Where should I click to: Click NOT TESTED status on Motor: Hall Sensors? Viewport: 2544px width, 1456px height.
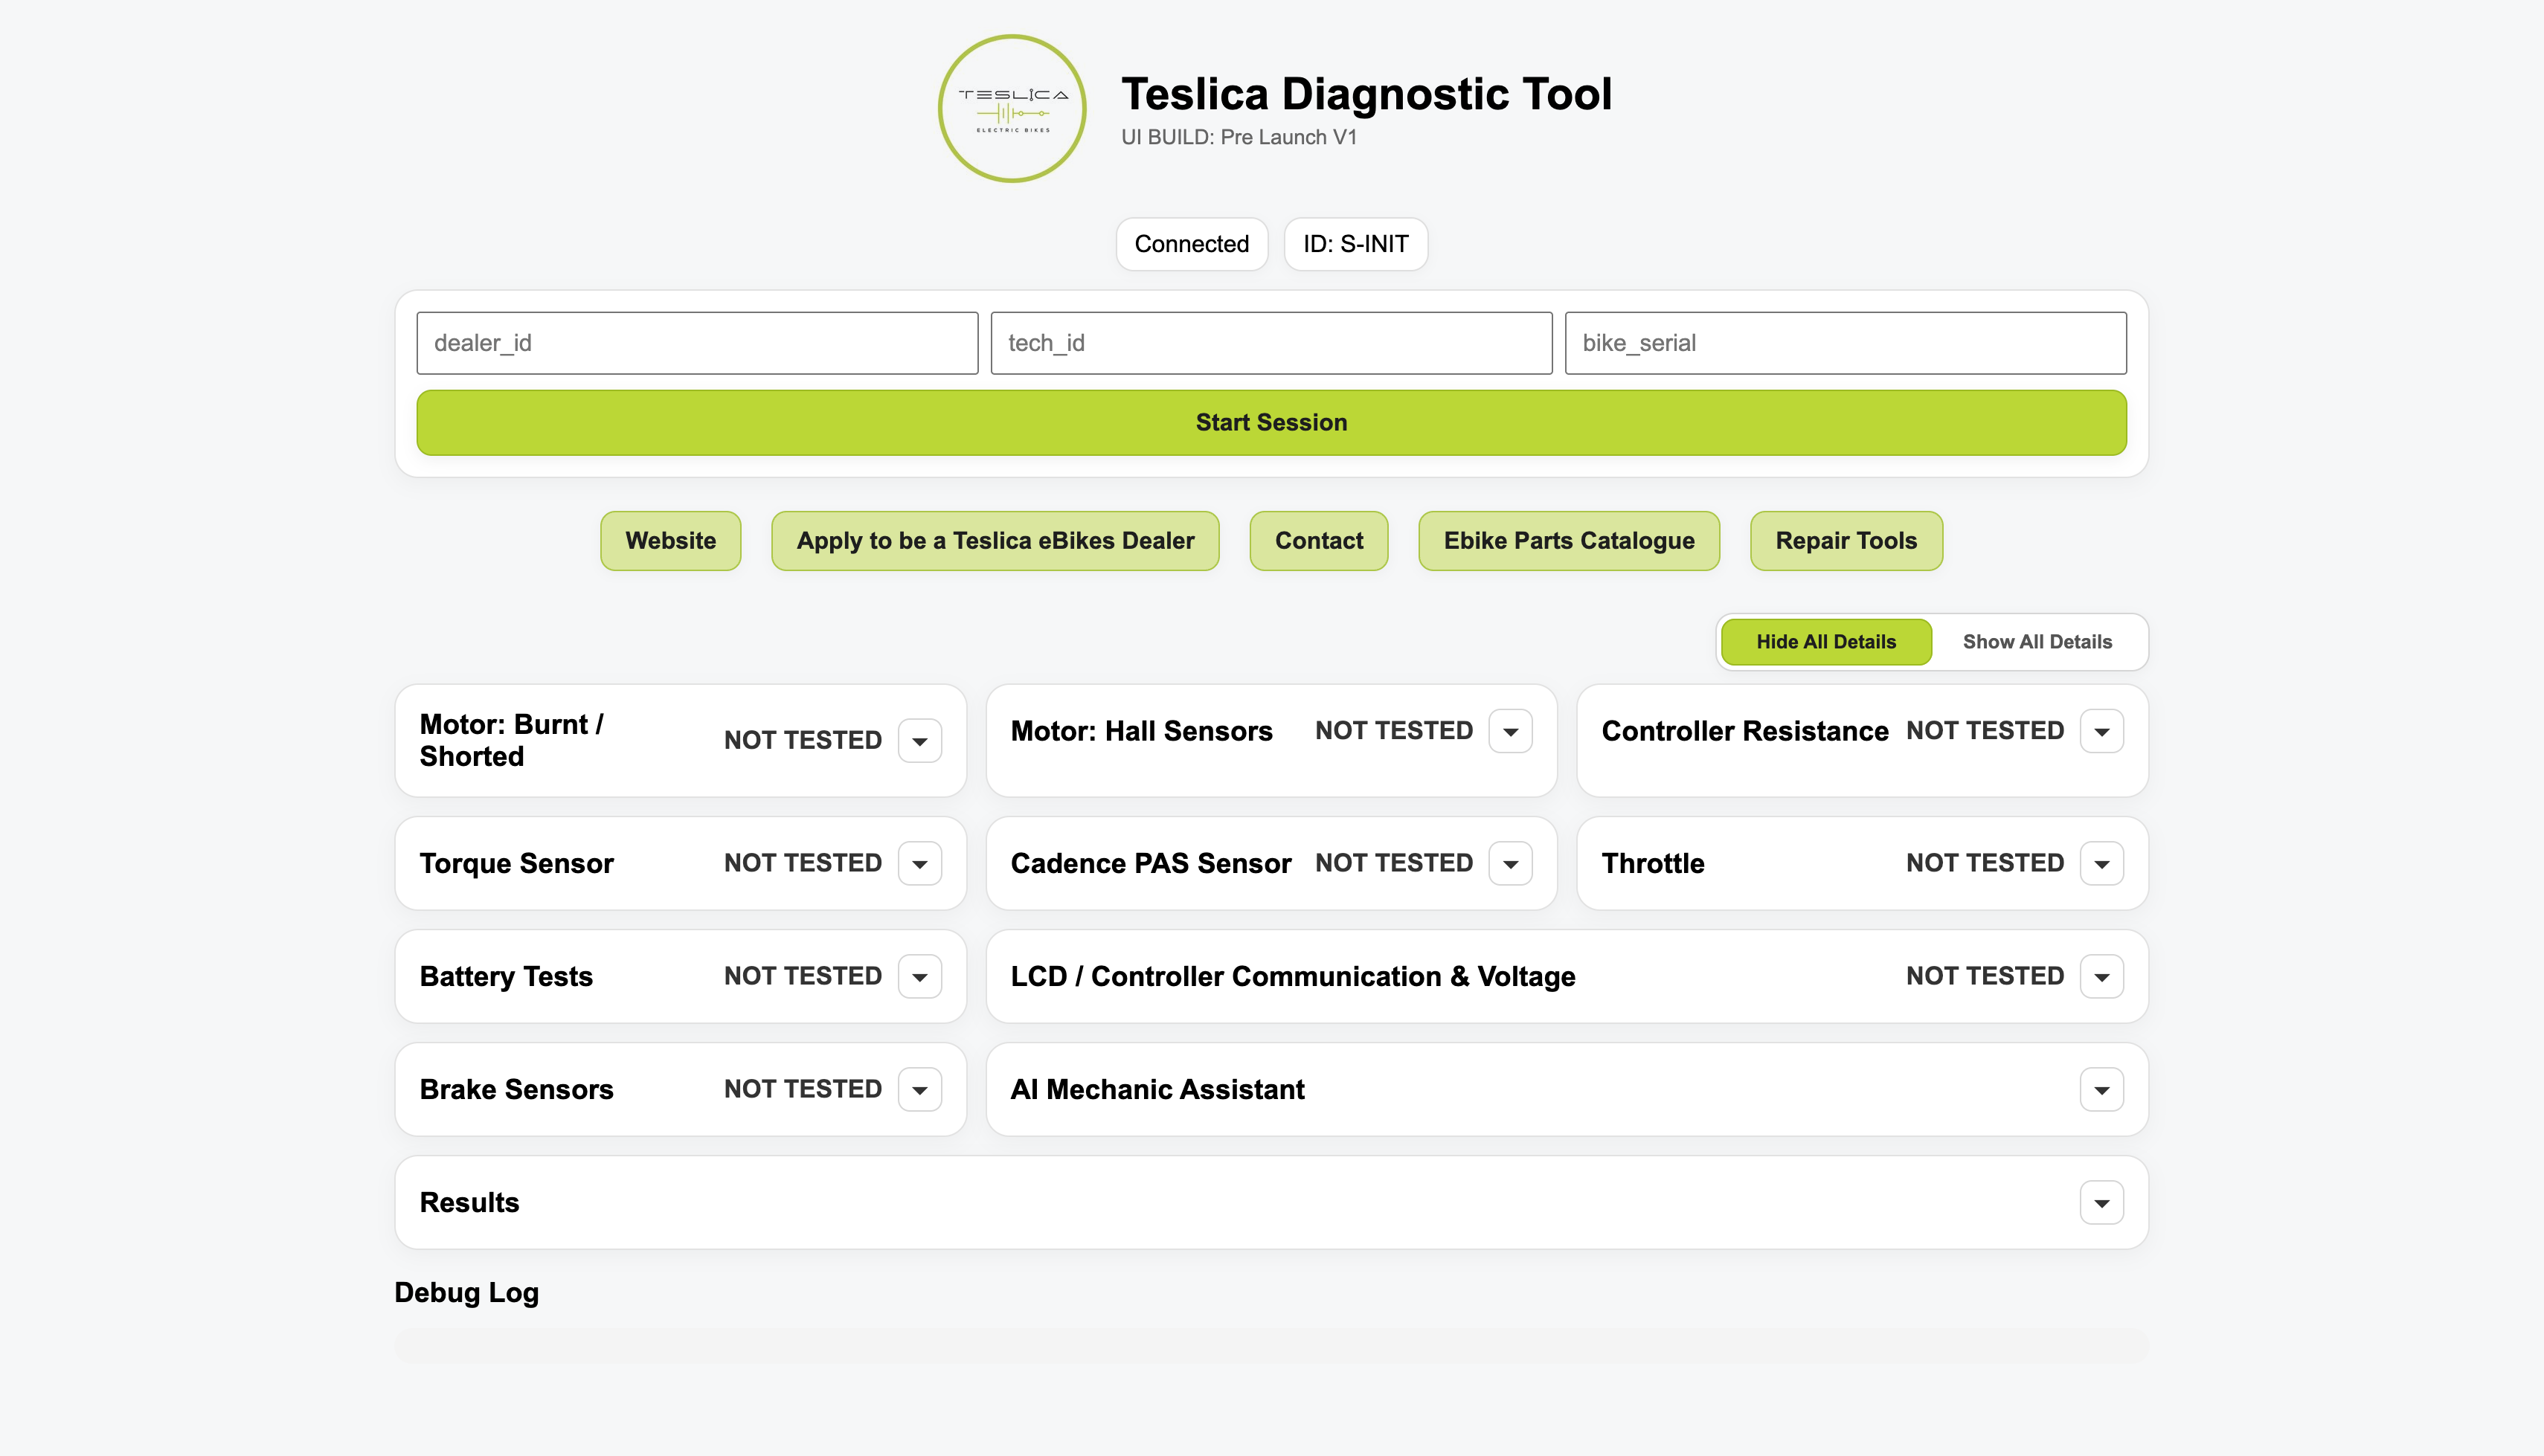tap(1394, 731)
